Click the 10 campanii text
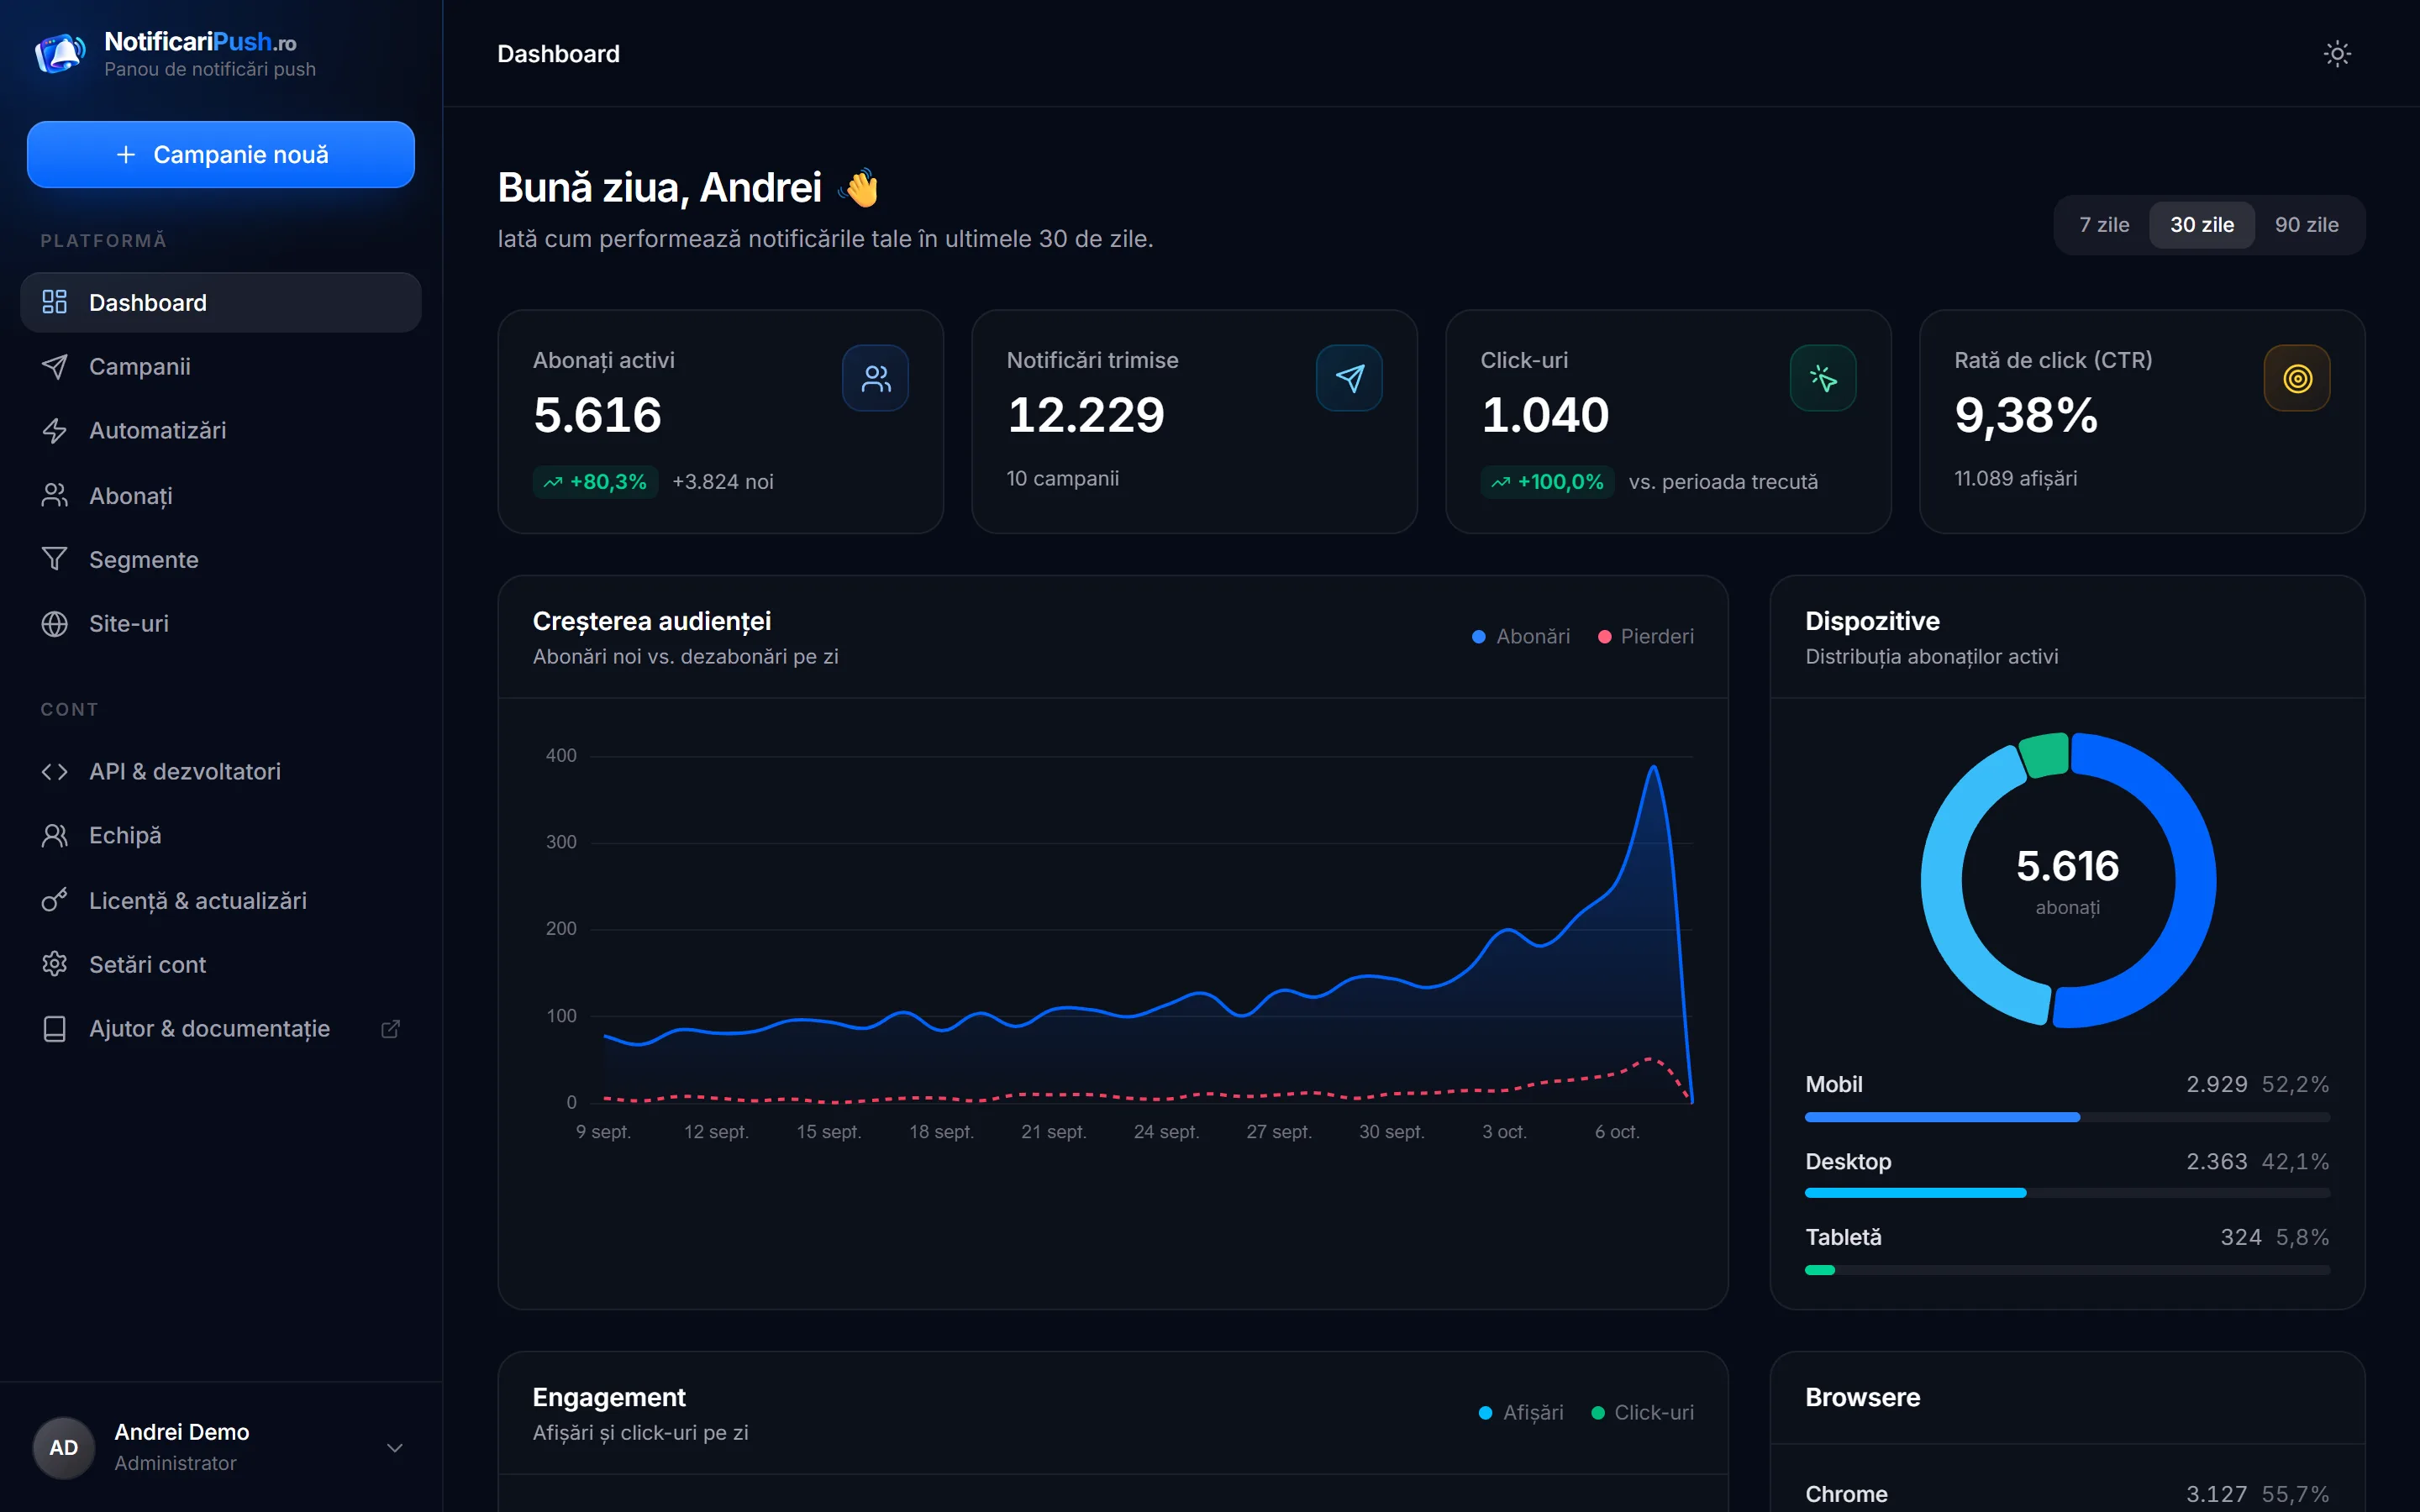Screen dimensions: 2420x1512 coord(1062,478)
